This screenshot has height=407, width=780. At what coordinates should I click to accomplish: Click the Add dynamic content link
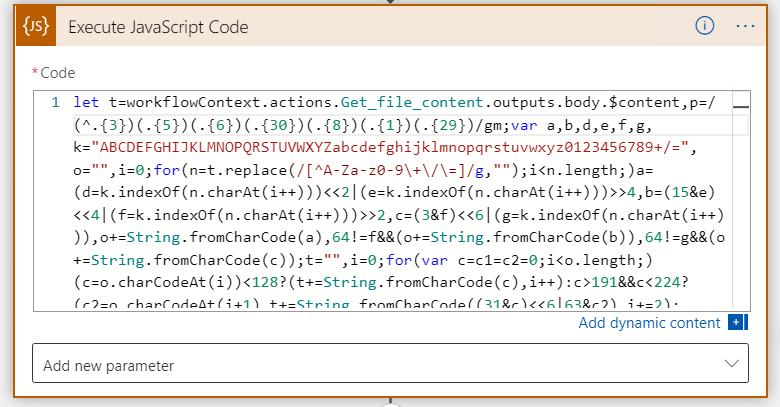(x=649, y=323)
